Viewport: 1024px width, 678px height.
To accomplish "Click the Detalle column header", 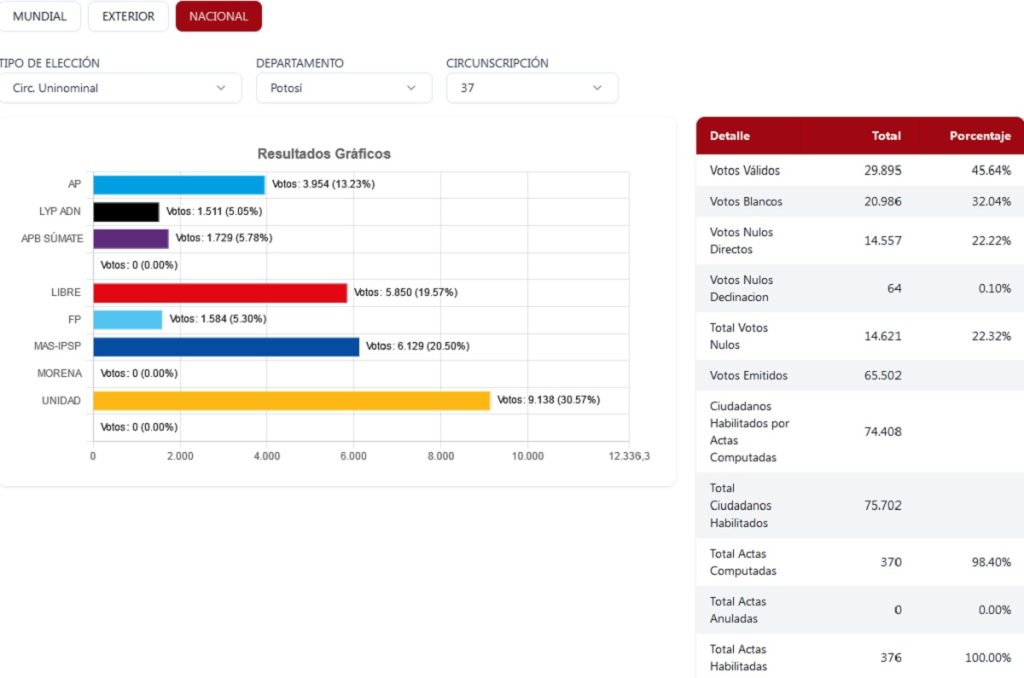I will point(730,136).
